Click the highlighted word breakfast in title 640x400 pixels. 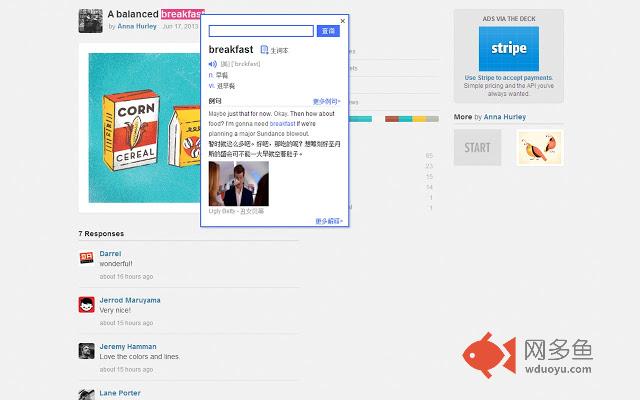(182, 14)
